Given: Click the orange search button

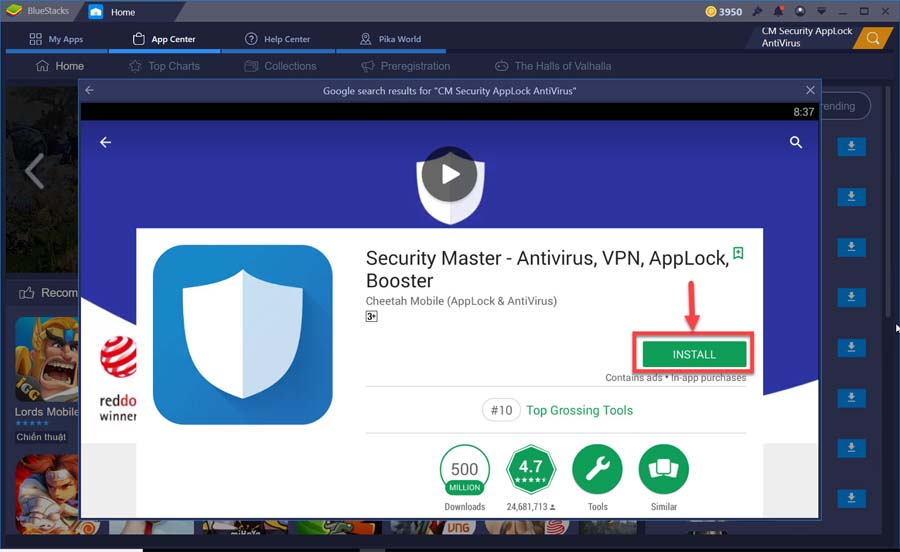Looking at the screenshot, I should tap(873, 38).
